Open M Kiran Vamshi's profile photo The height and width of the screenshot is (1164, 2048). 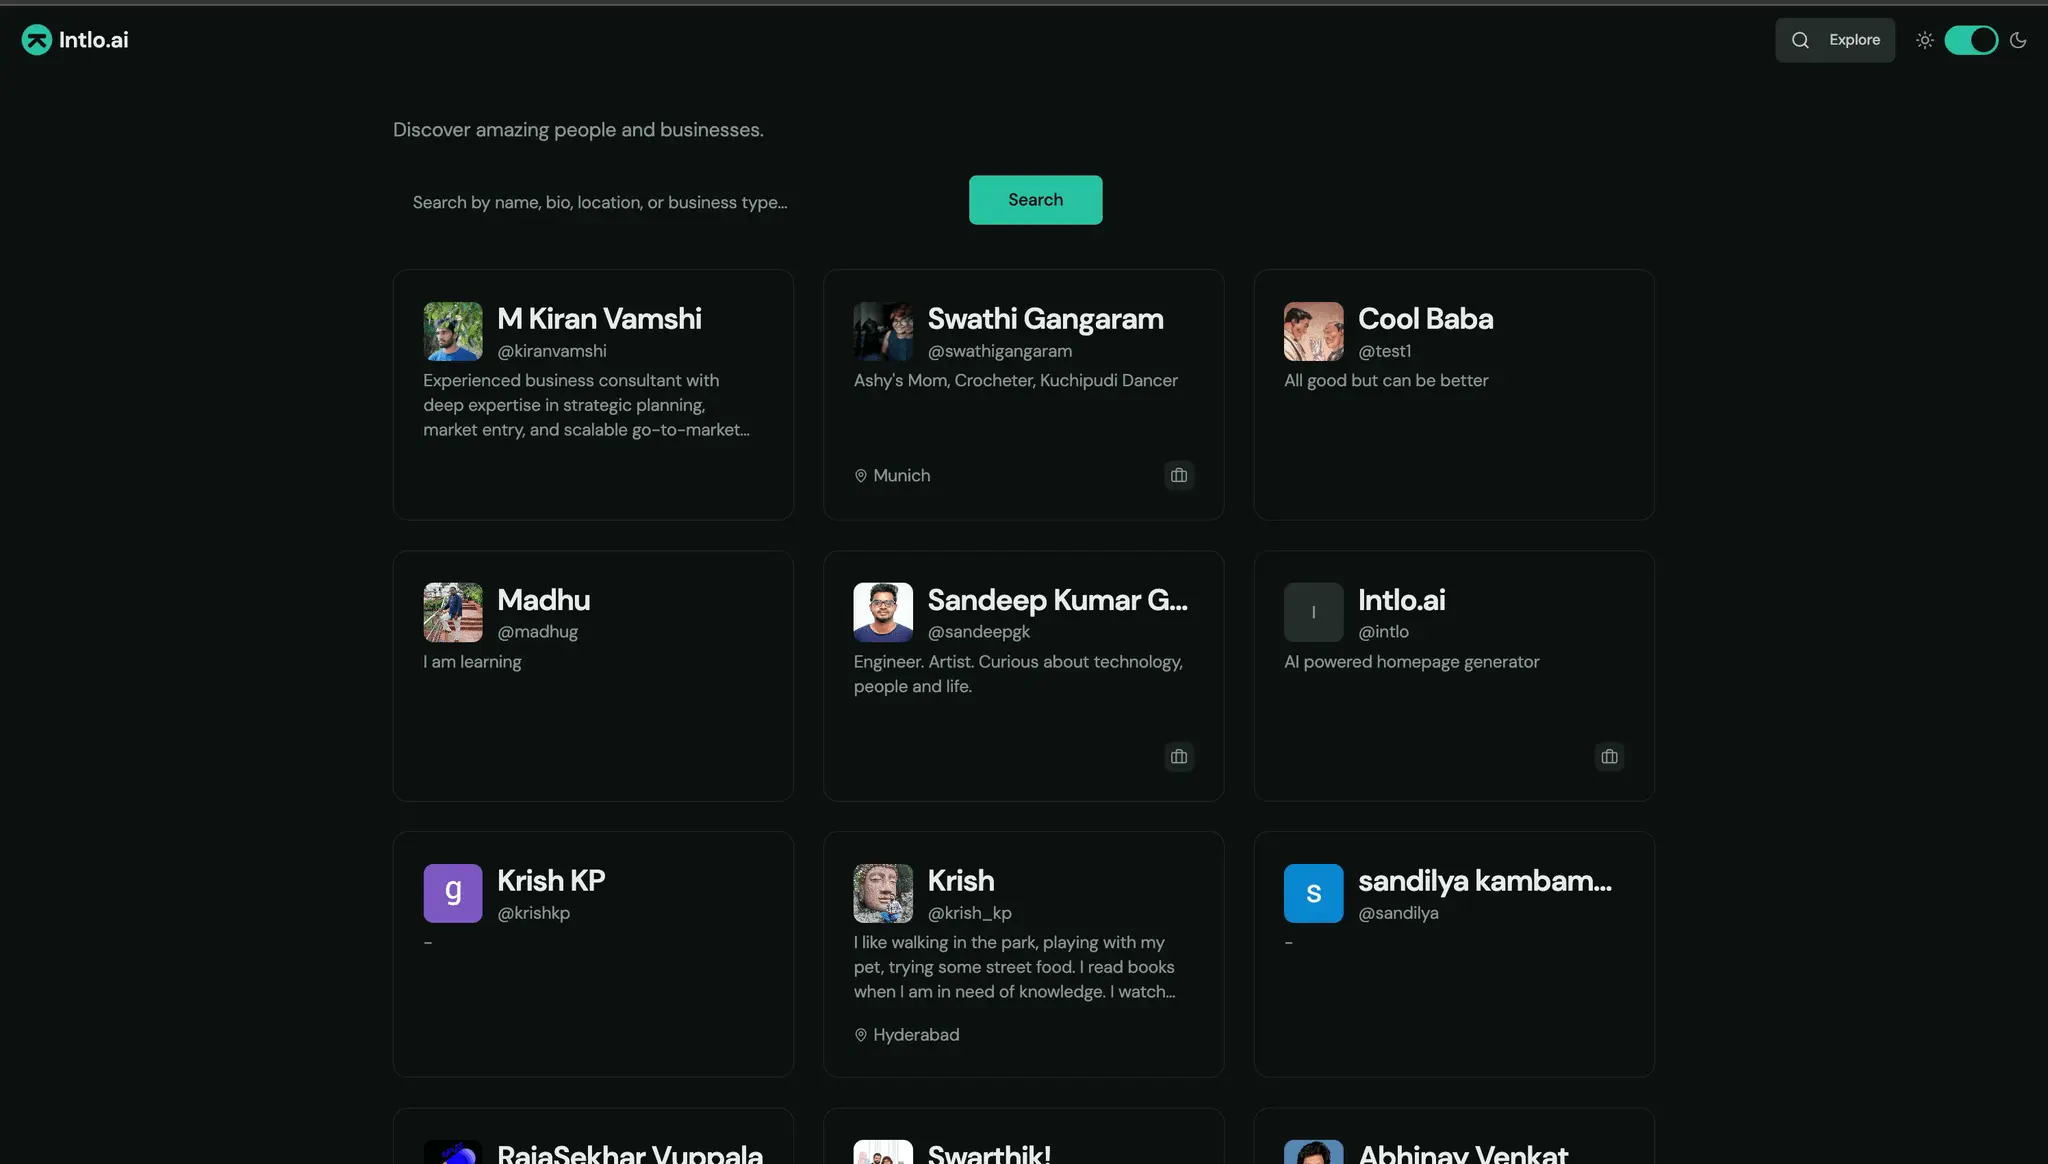453,331
